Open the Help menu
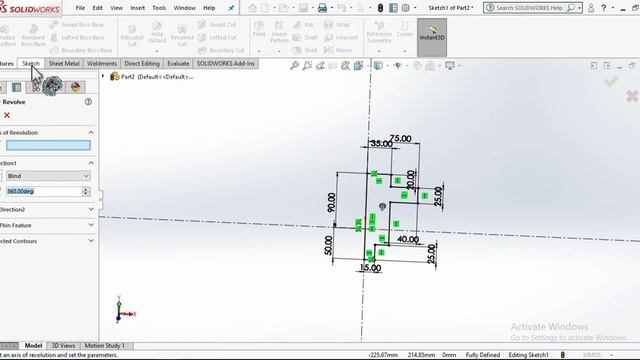The image size is (640, 360). pos(209,8)
